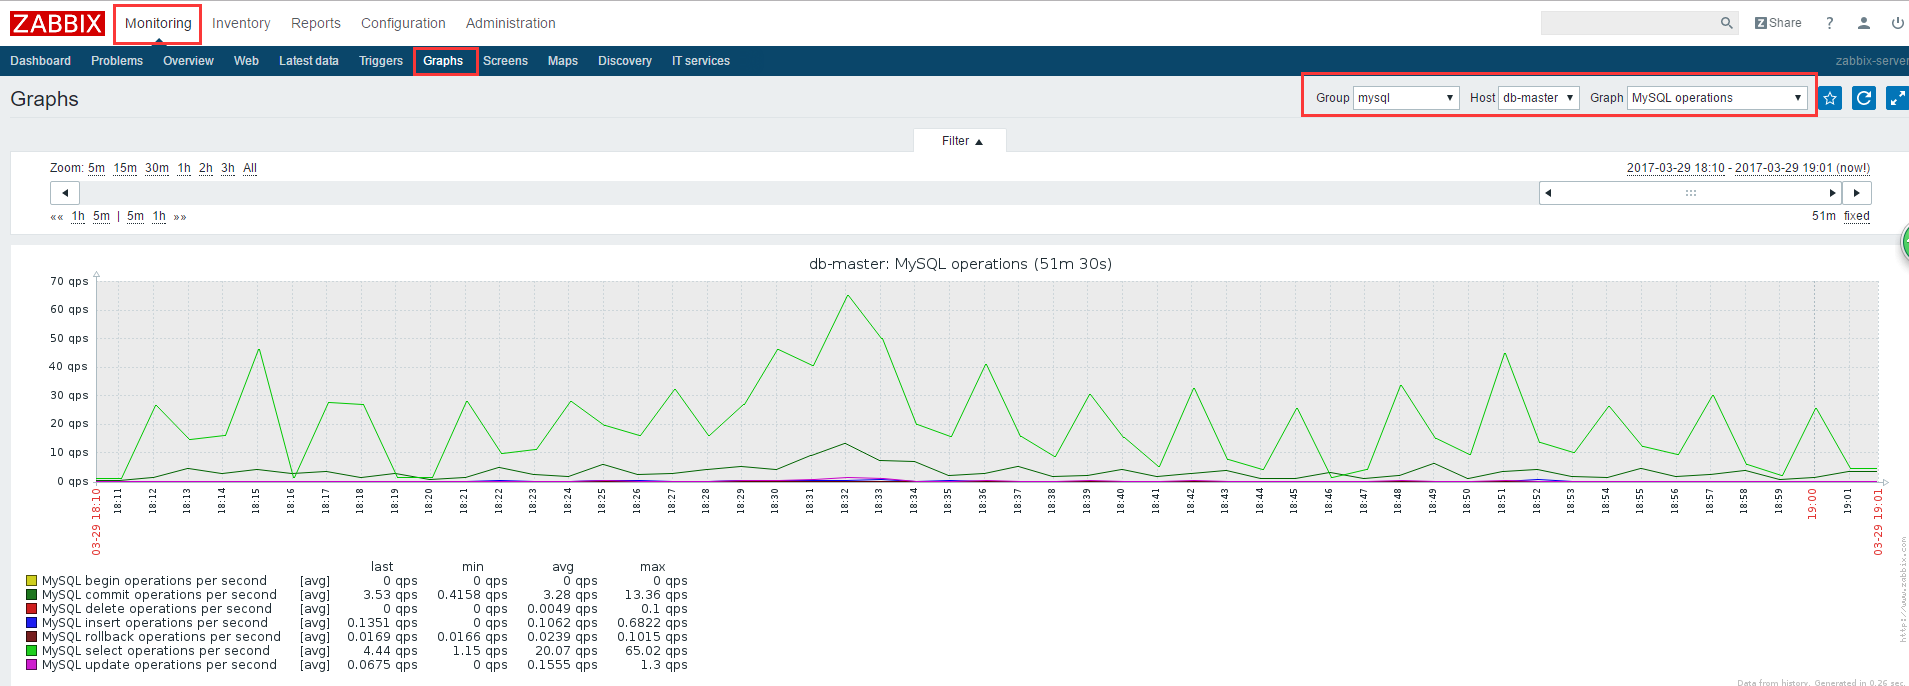Go to Web submenu
The width and height of the screenshot is (1909, 686).
[246, 61]
